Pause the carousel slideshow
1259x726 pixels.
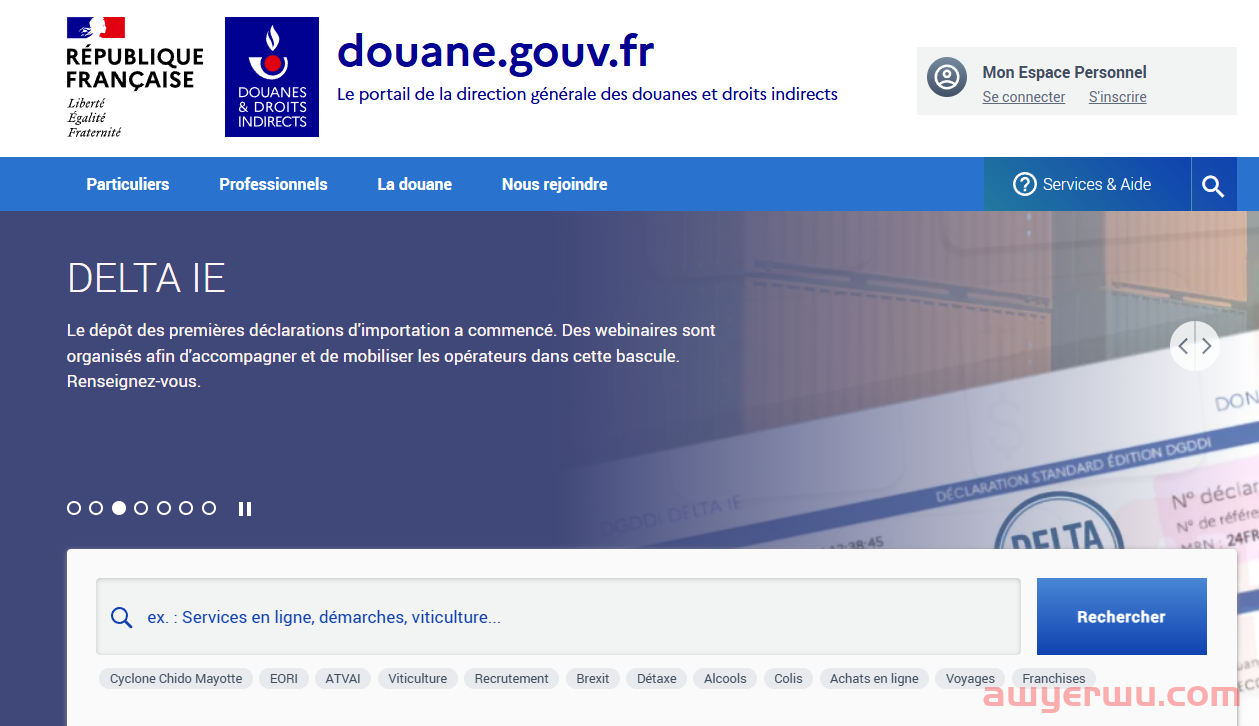tap(245, 509)
